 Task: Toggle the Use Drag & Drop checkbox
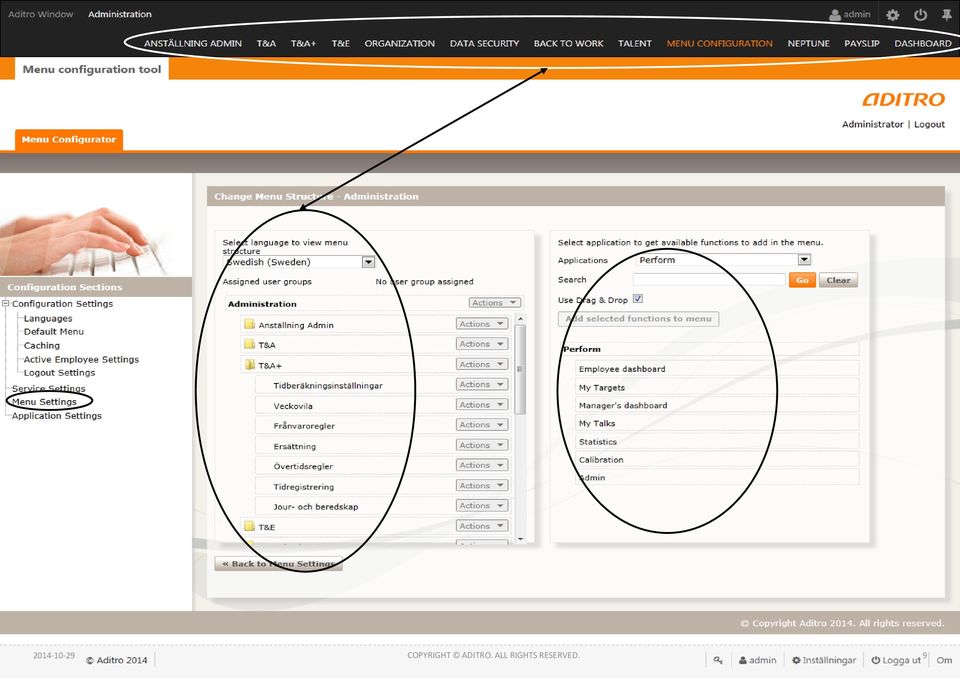(637, 299)
